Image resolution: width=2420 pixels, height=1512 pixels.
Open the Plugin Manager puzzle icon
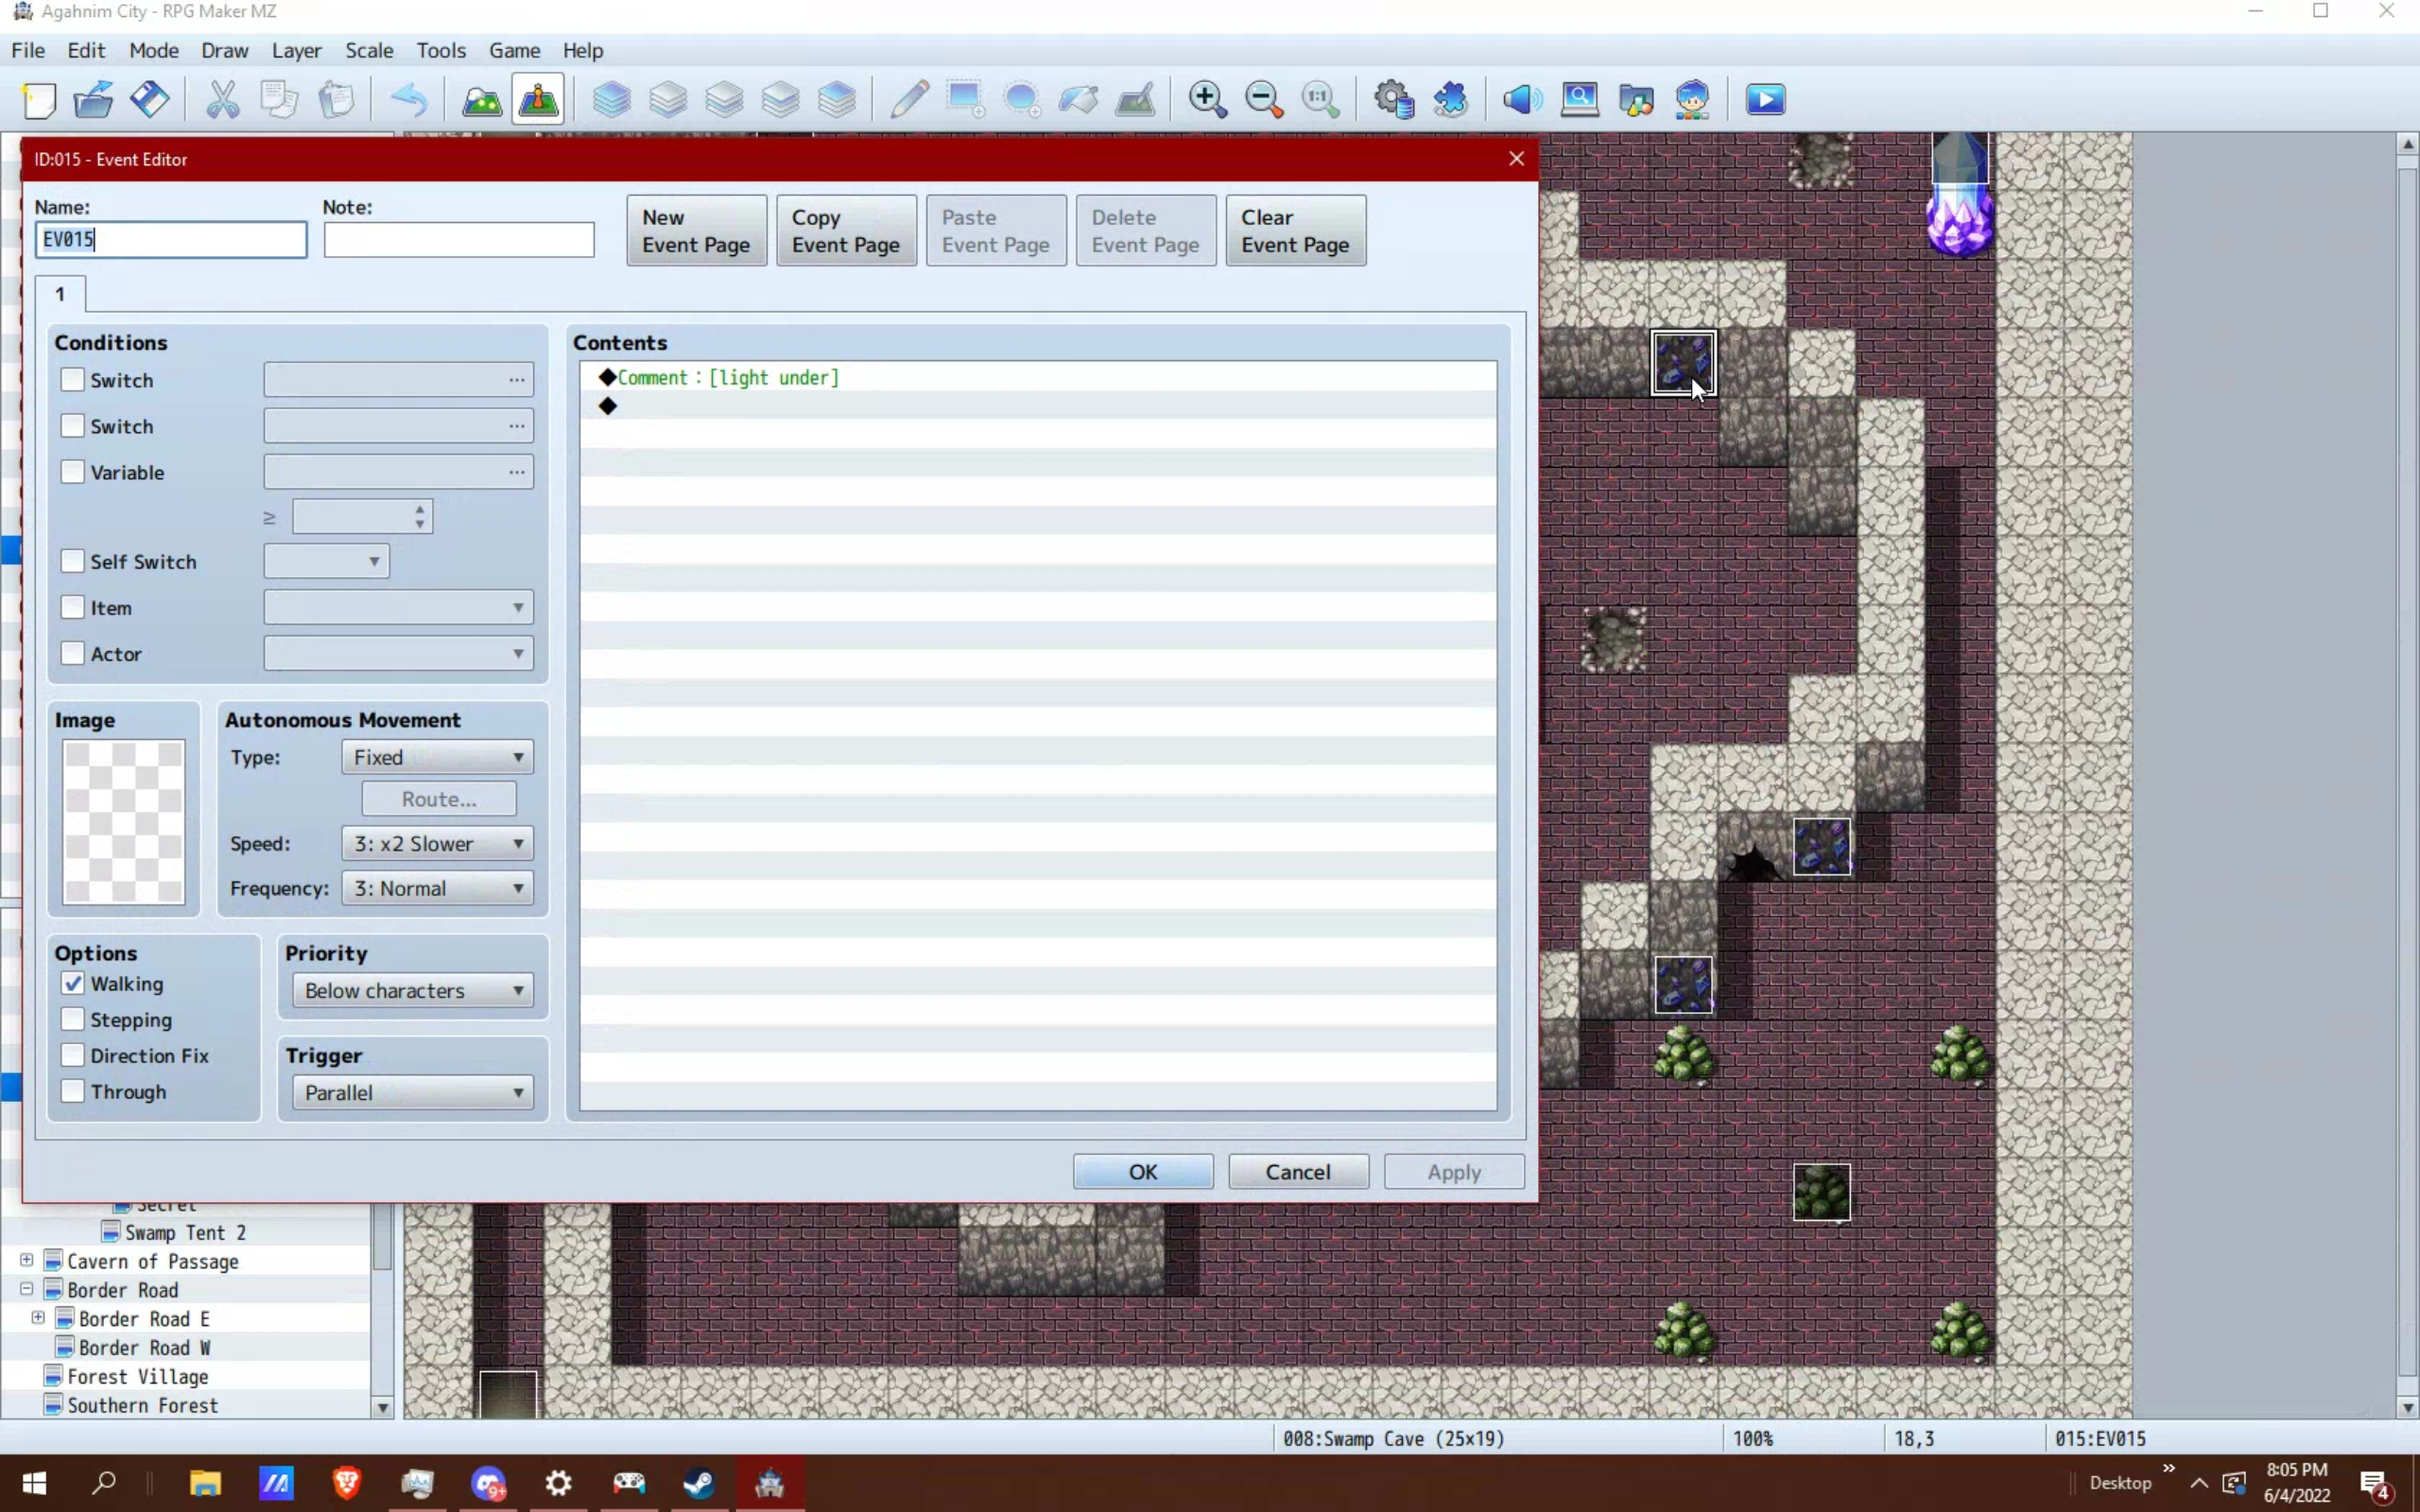(x=1450, y=100)
